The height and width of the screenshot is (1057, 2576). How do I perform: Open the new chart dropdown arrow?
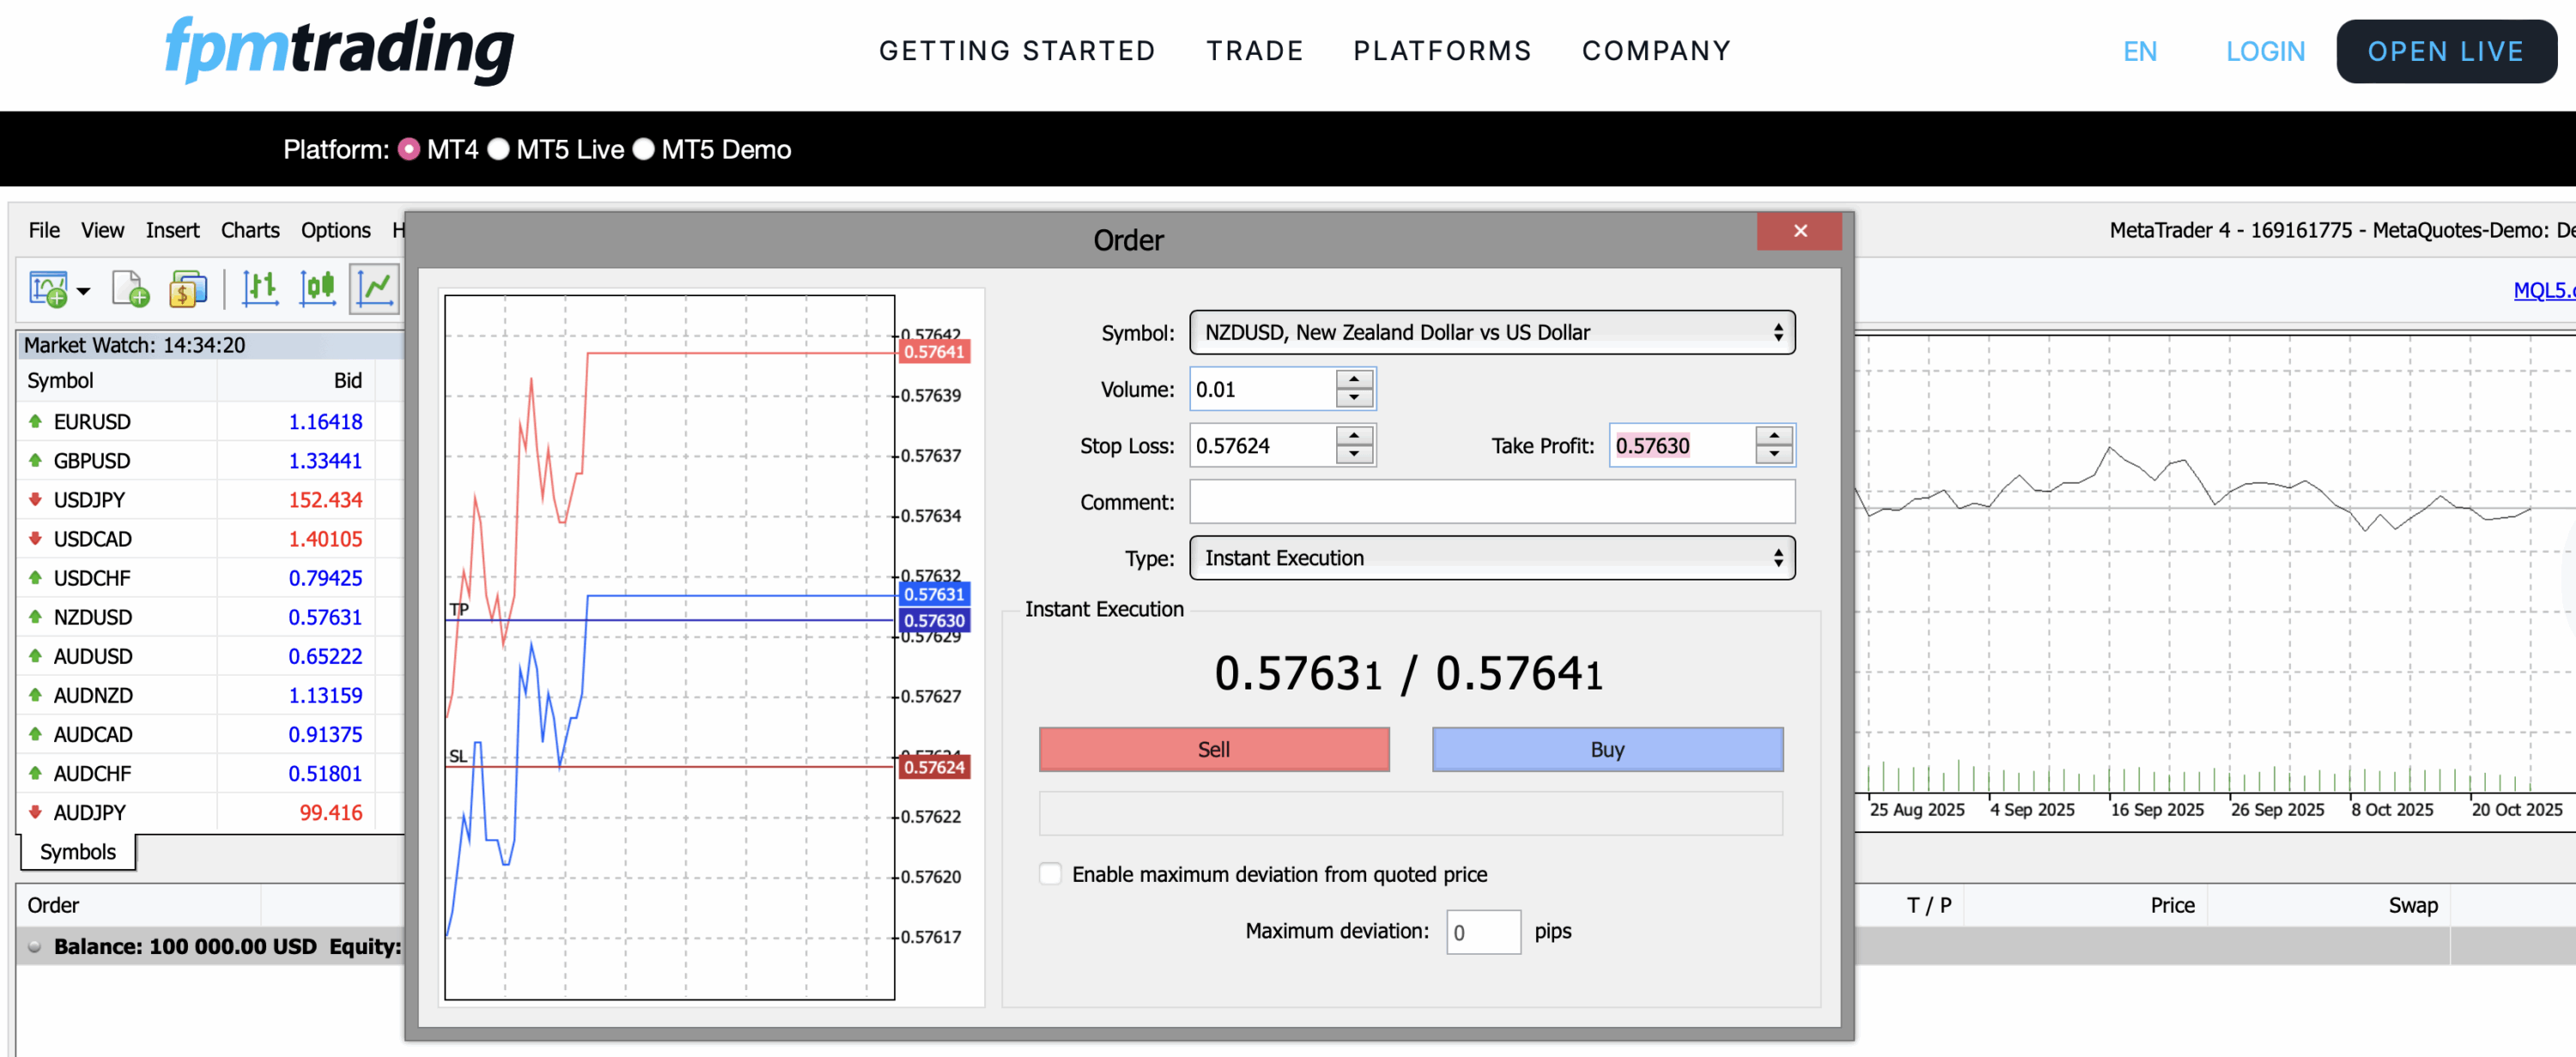pyautogui.click(x=84, y=291)
